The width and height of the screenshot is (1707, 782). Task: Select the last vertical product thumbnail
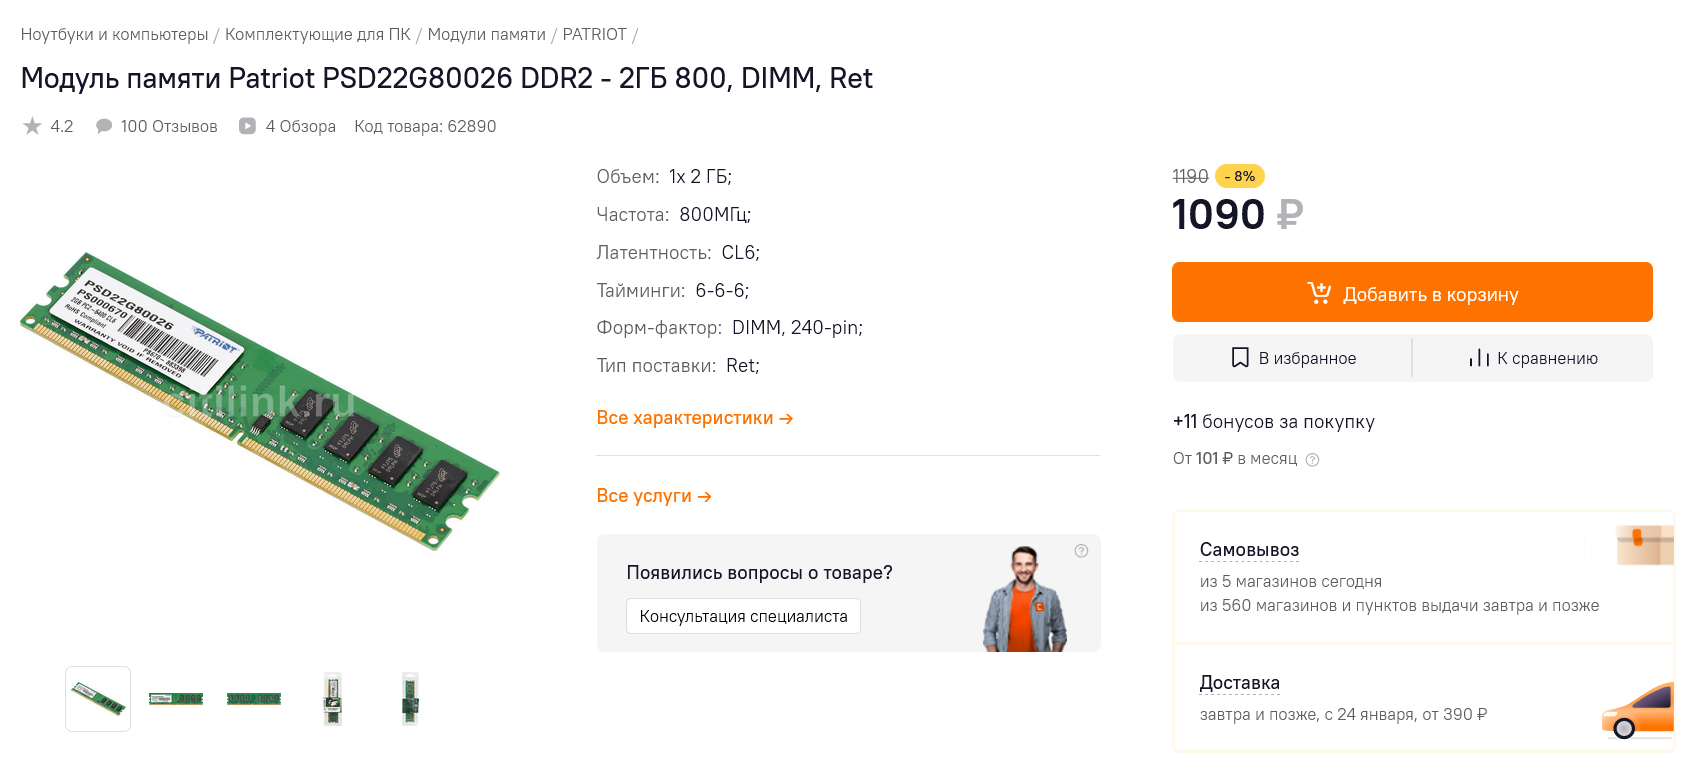click(409, 699)
